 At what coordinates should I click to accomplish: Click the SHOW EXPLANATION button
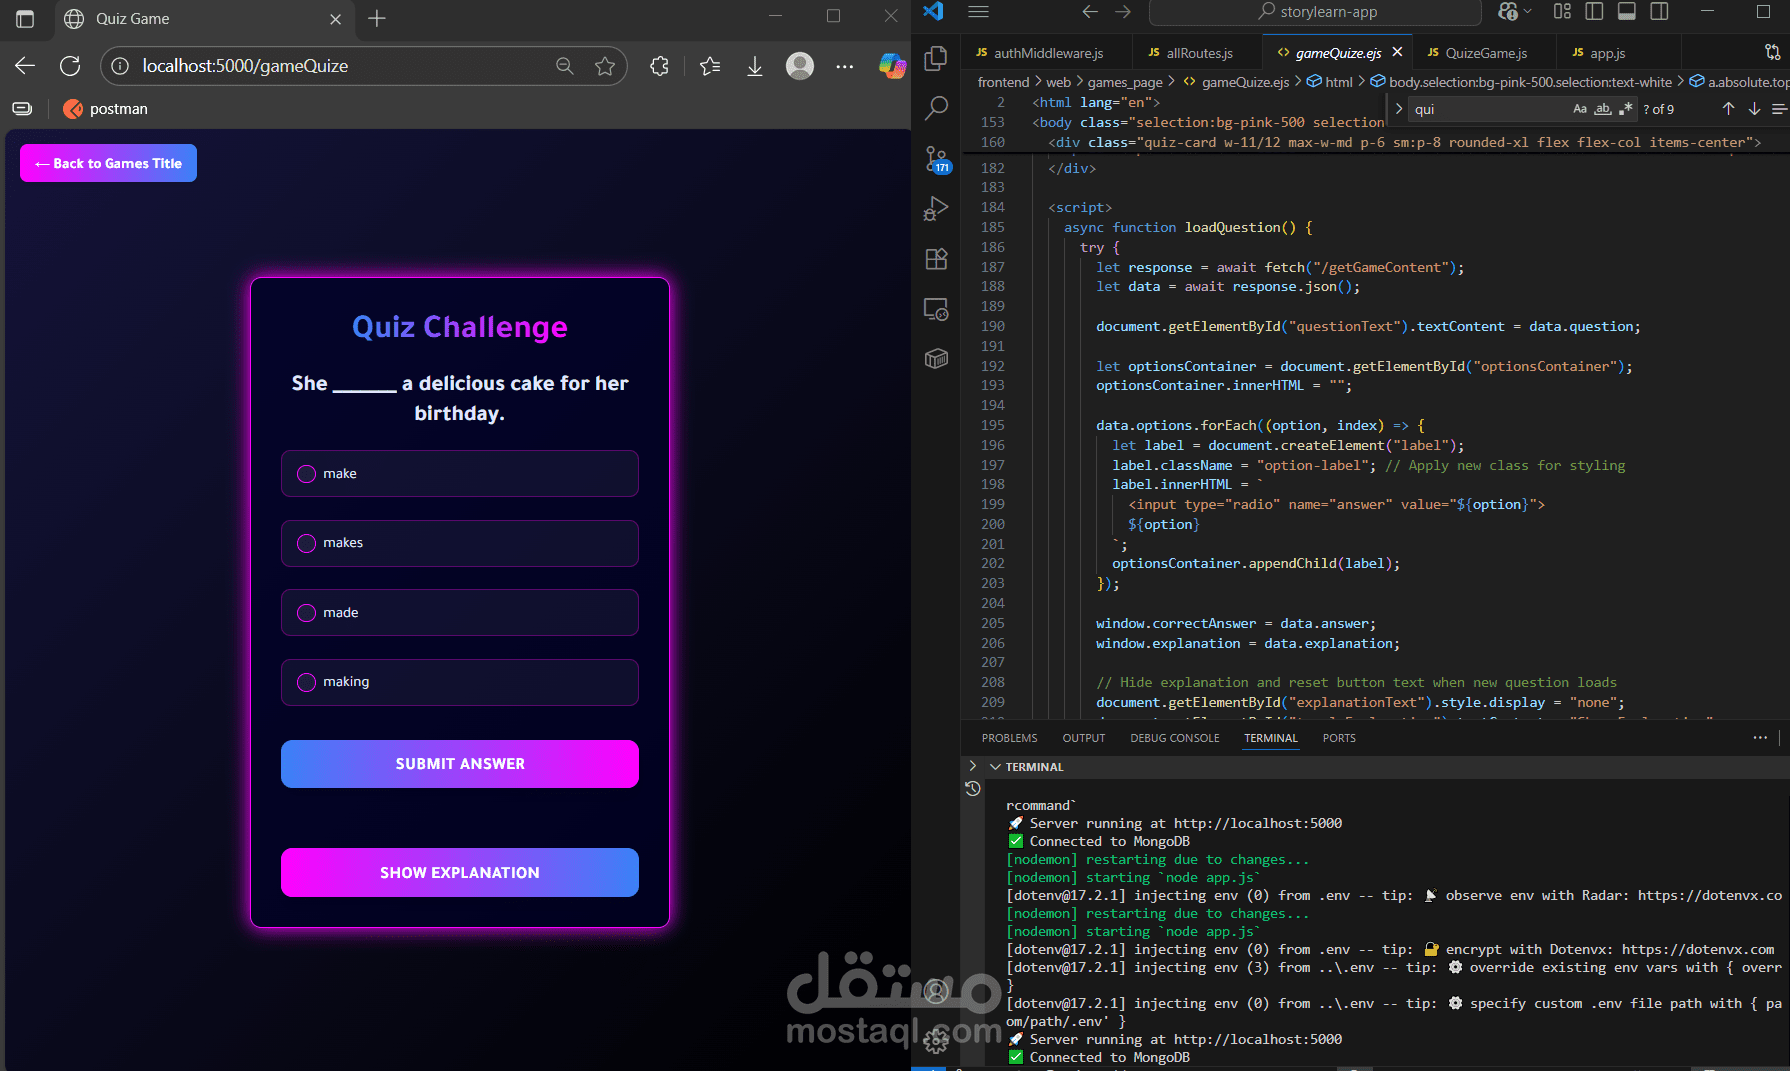click(459, 873)
